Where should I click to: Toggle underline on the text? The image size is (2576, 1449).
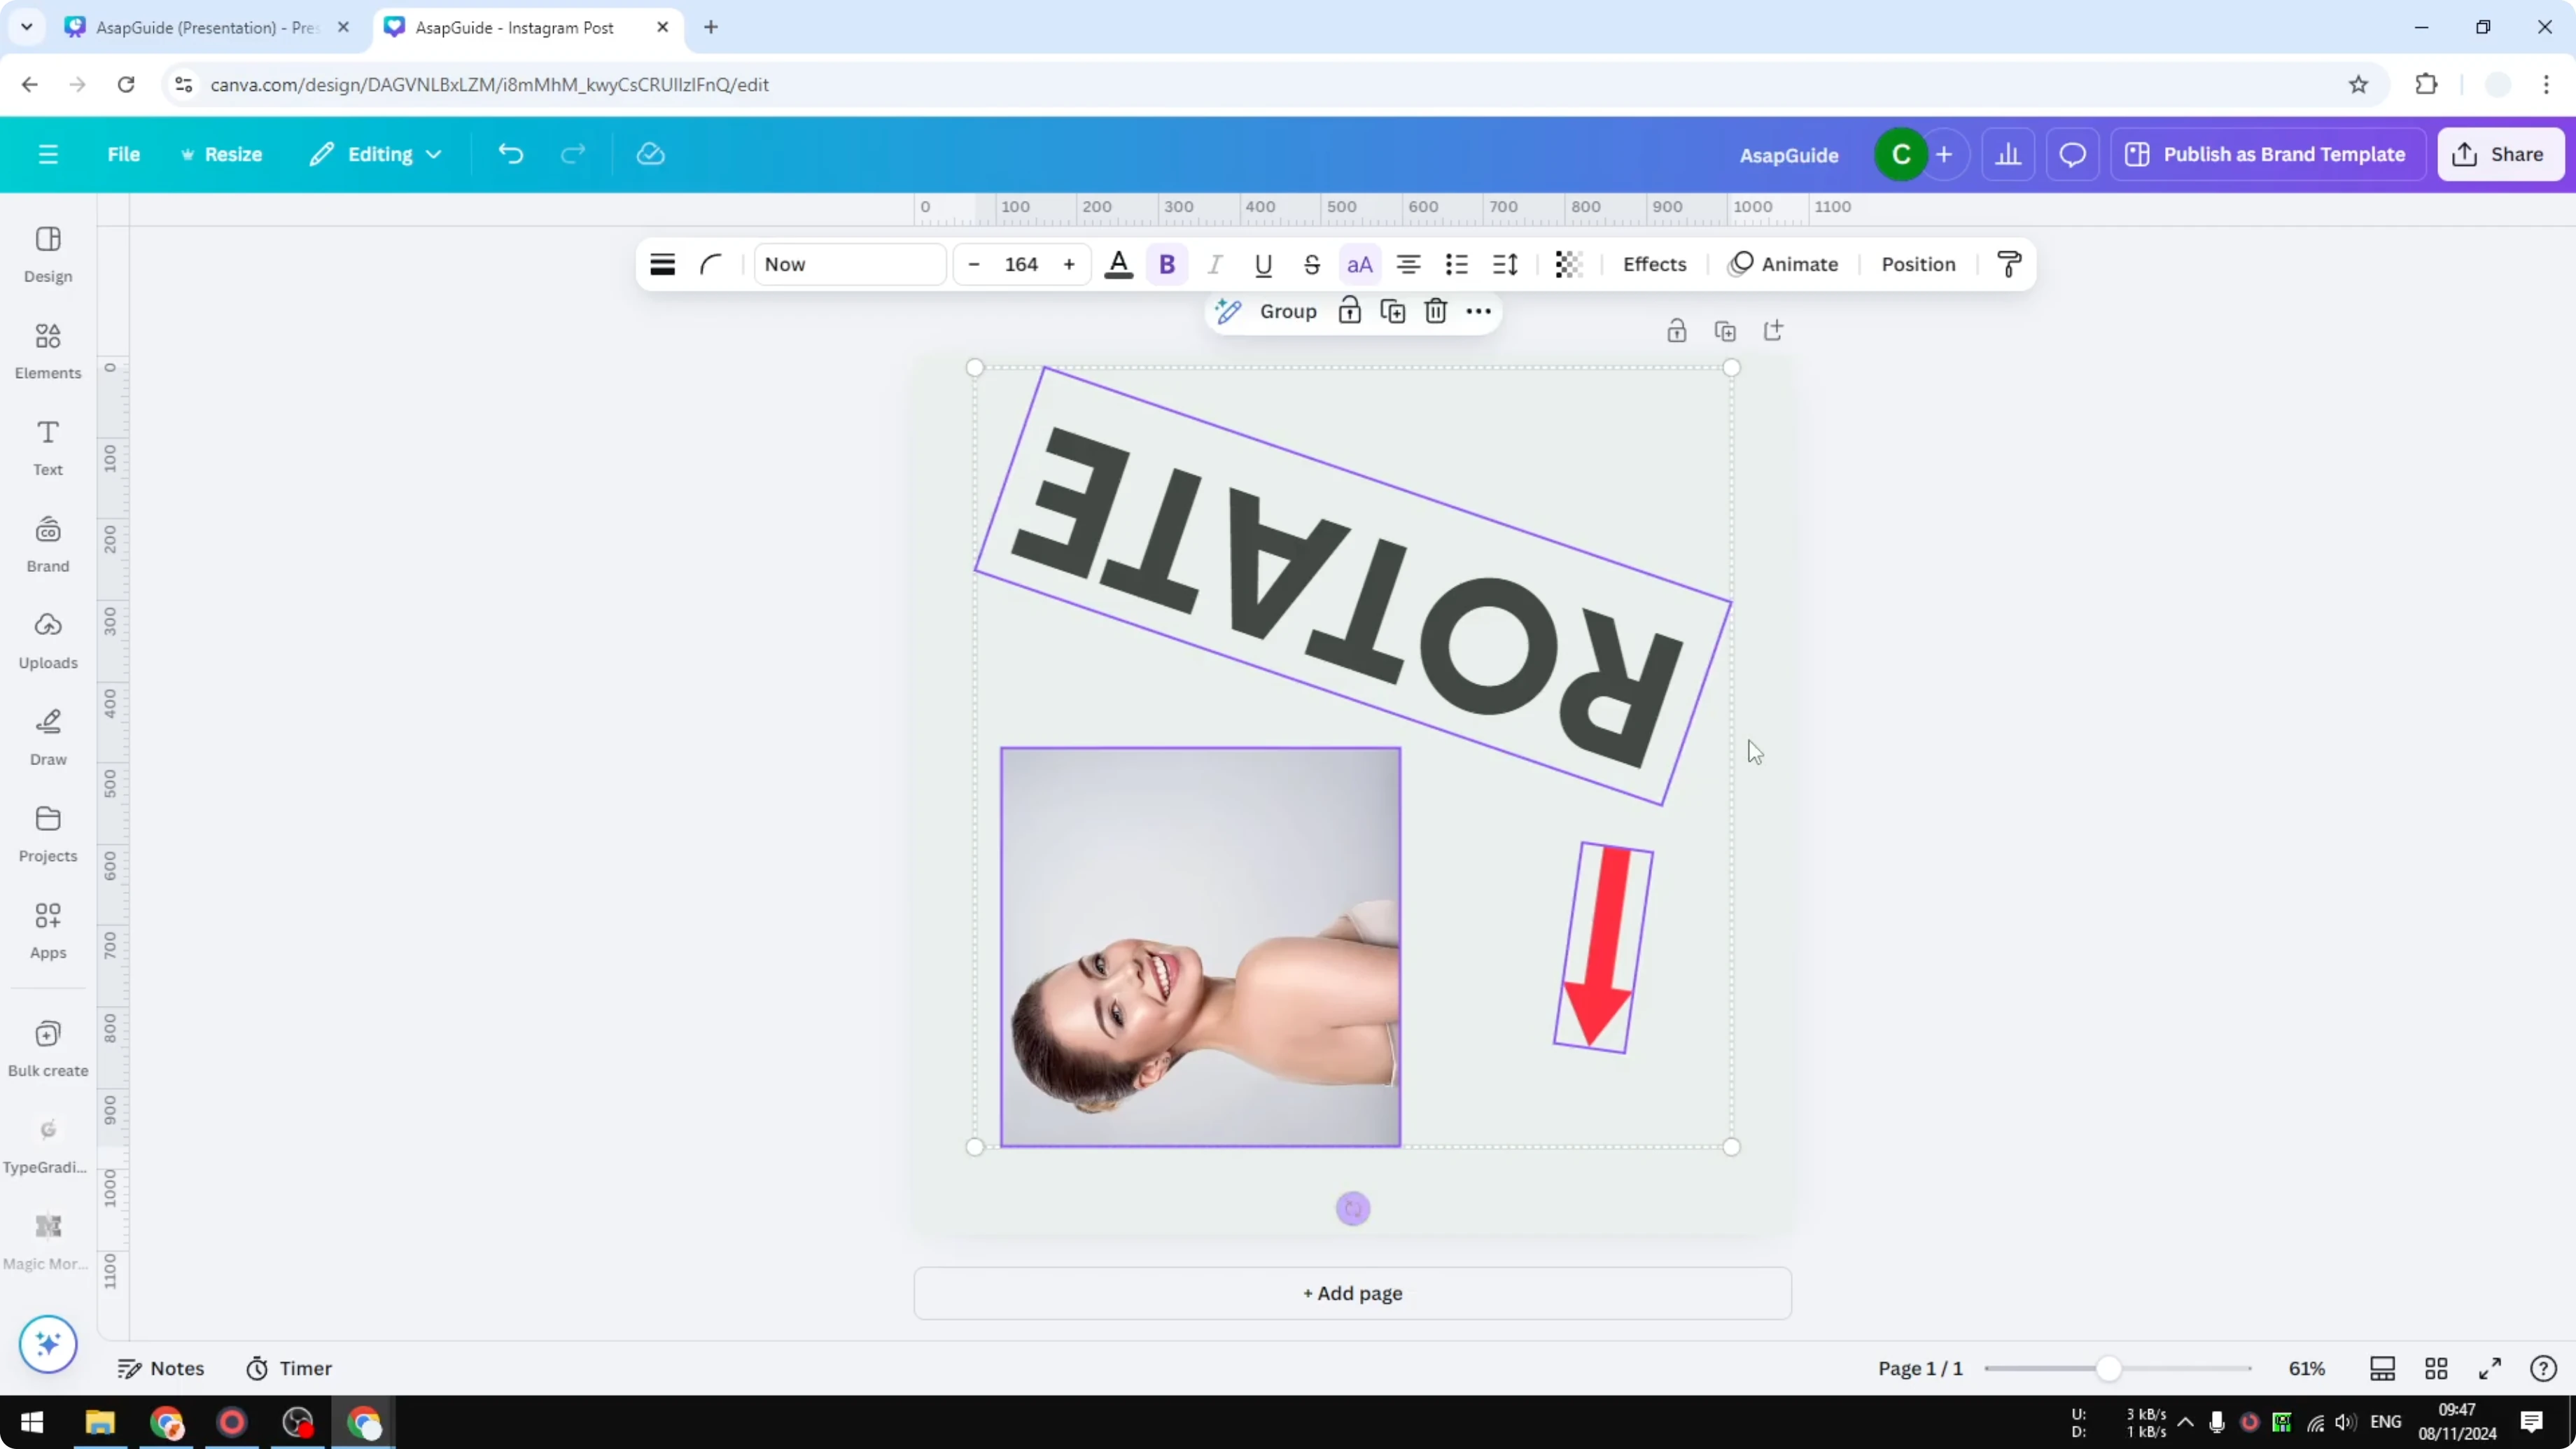[x=1263, y=264]
